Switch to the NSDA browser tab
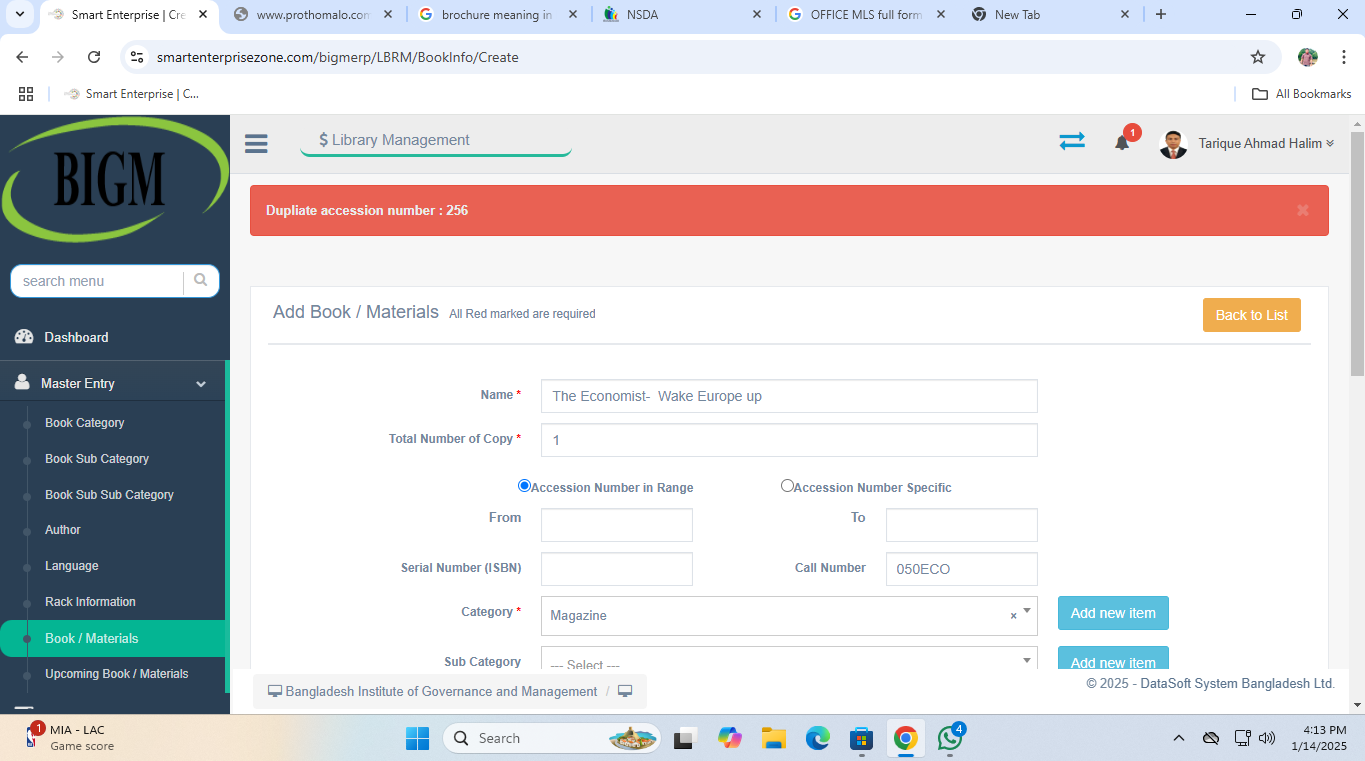Image resolution: width=1365 pixels, height=761 pixels. pos(680,15)
